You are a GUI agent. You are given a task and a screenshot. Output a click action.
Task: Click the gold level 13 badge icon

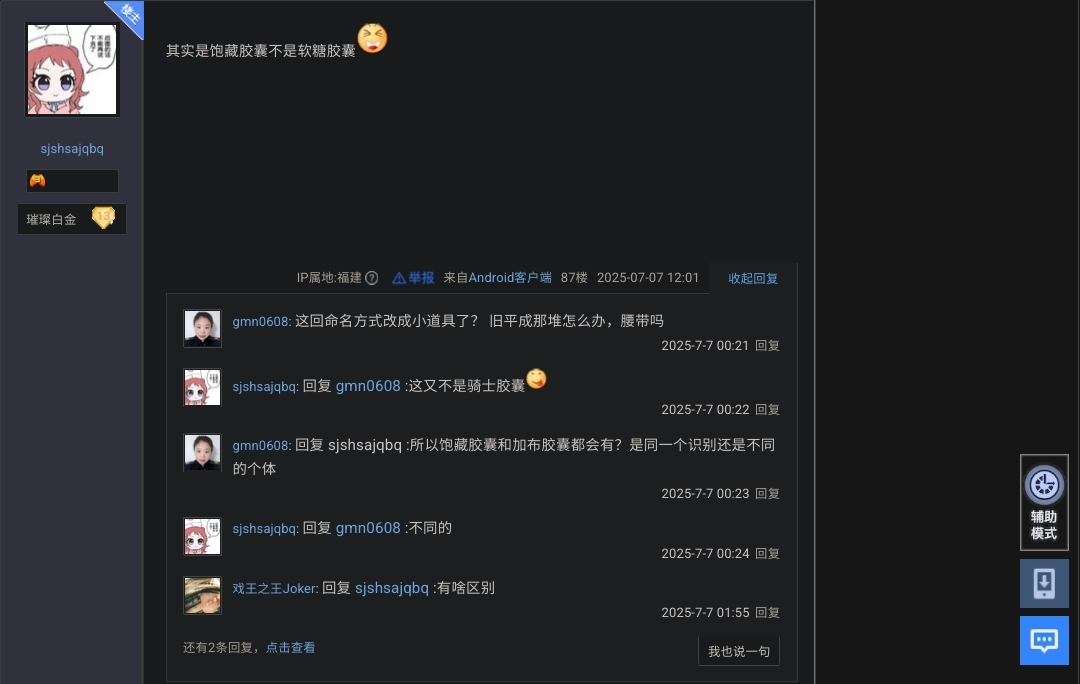[103, 218]
